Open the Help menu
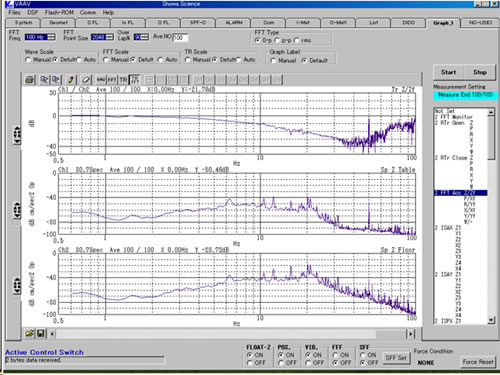This screenshot has height=375, width=500. tap(108, 12)
